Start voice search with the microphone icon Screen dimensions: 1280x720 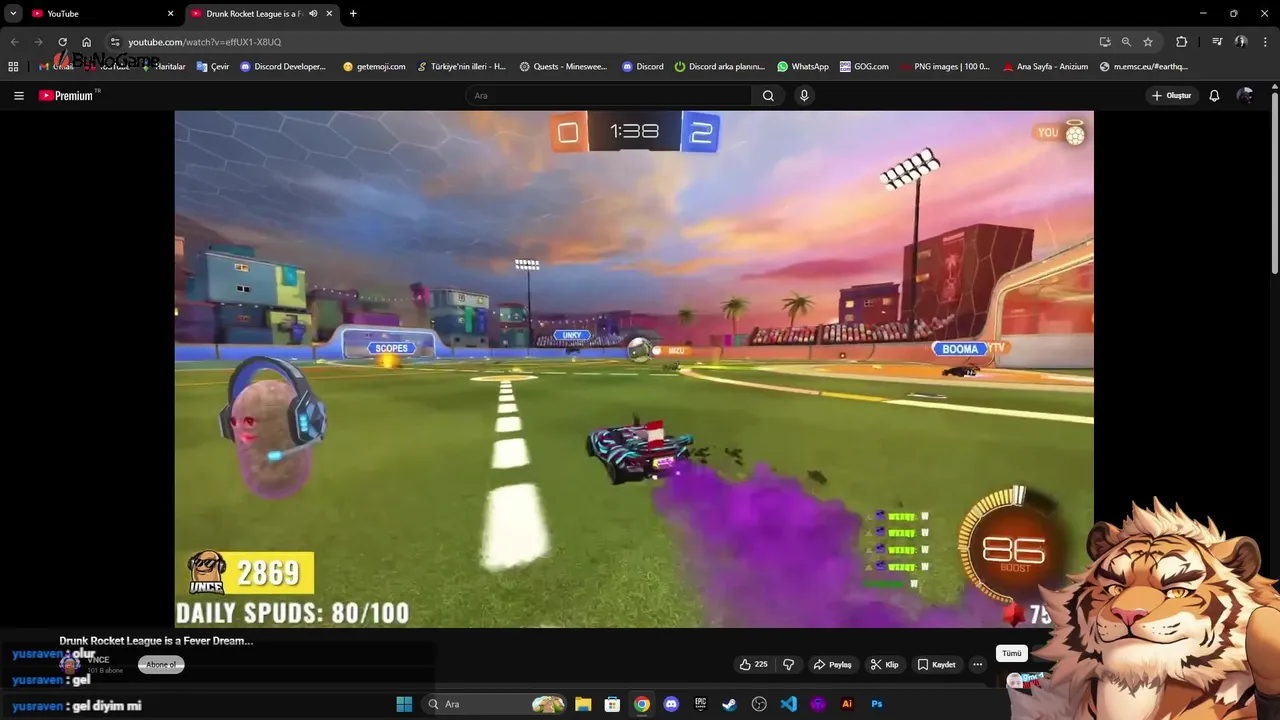(x=804, y=96)
